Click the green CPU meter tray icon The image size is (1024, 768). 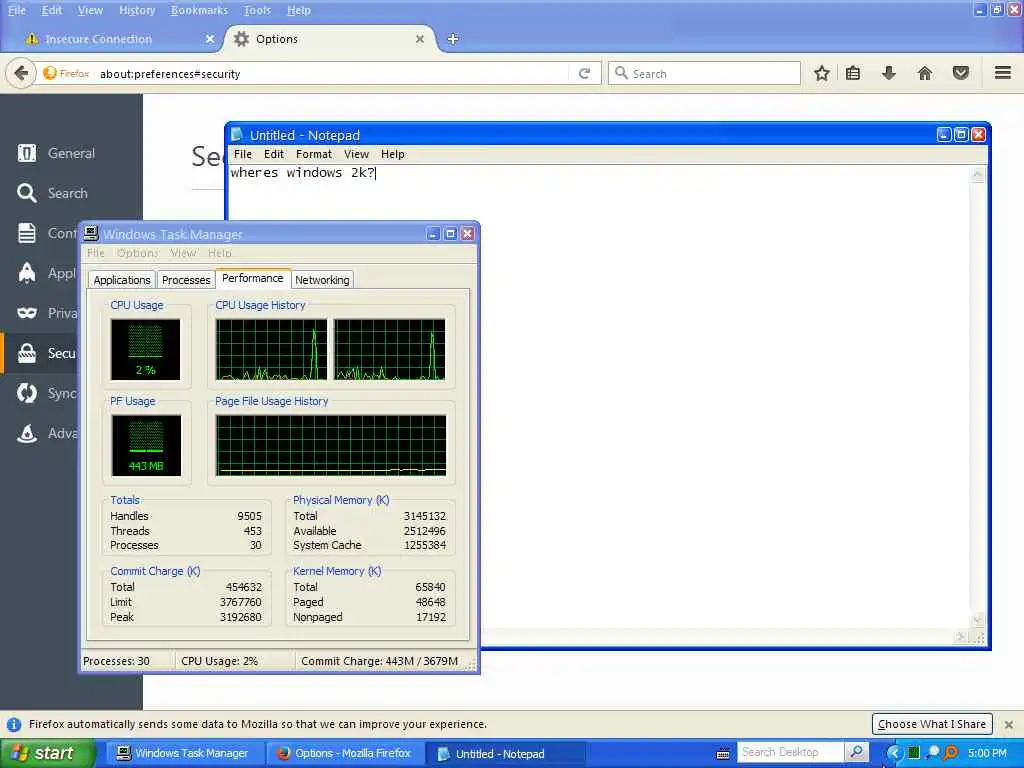click(x=914, y=753)
